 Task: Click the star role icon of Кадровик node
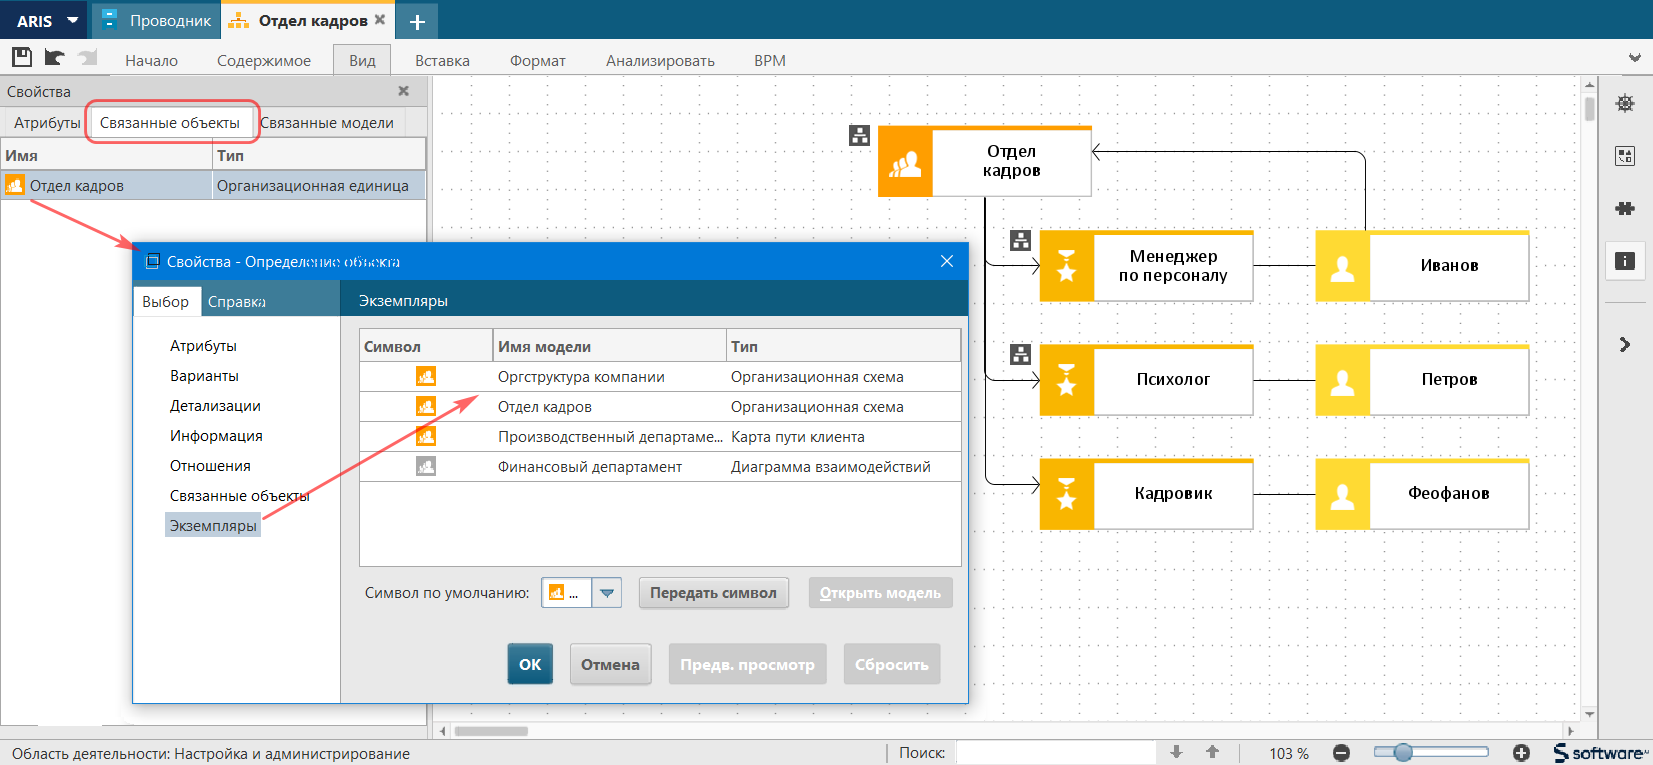click(x=1067, y=495)
